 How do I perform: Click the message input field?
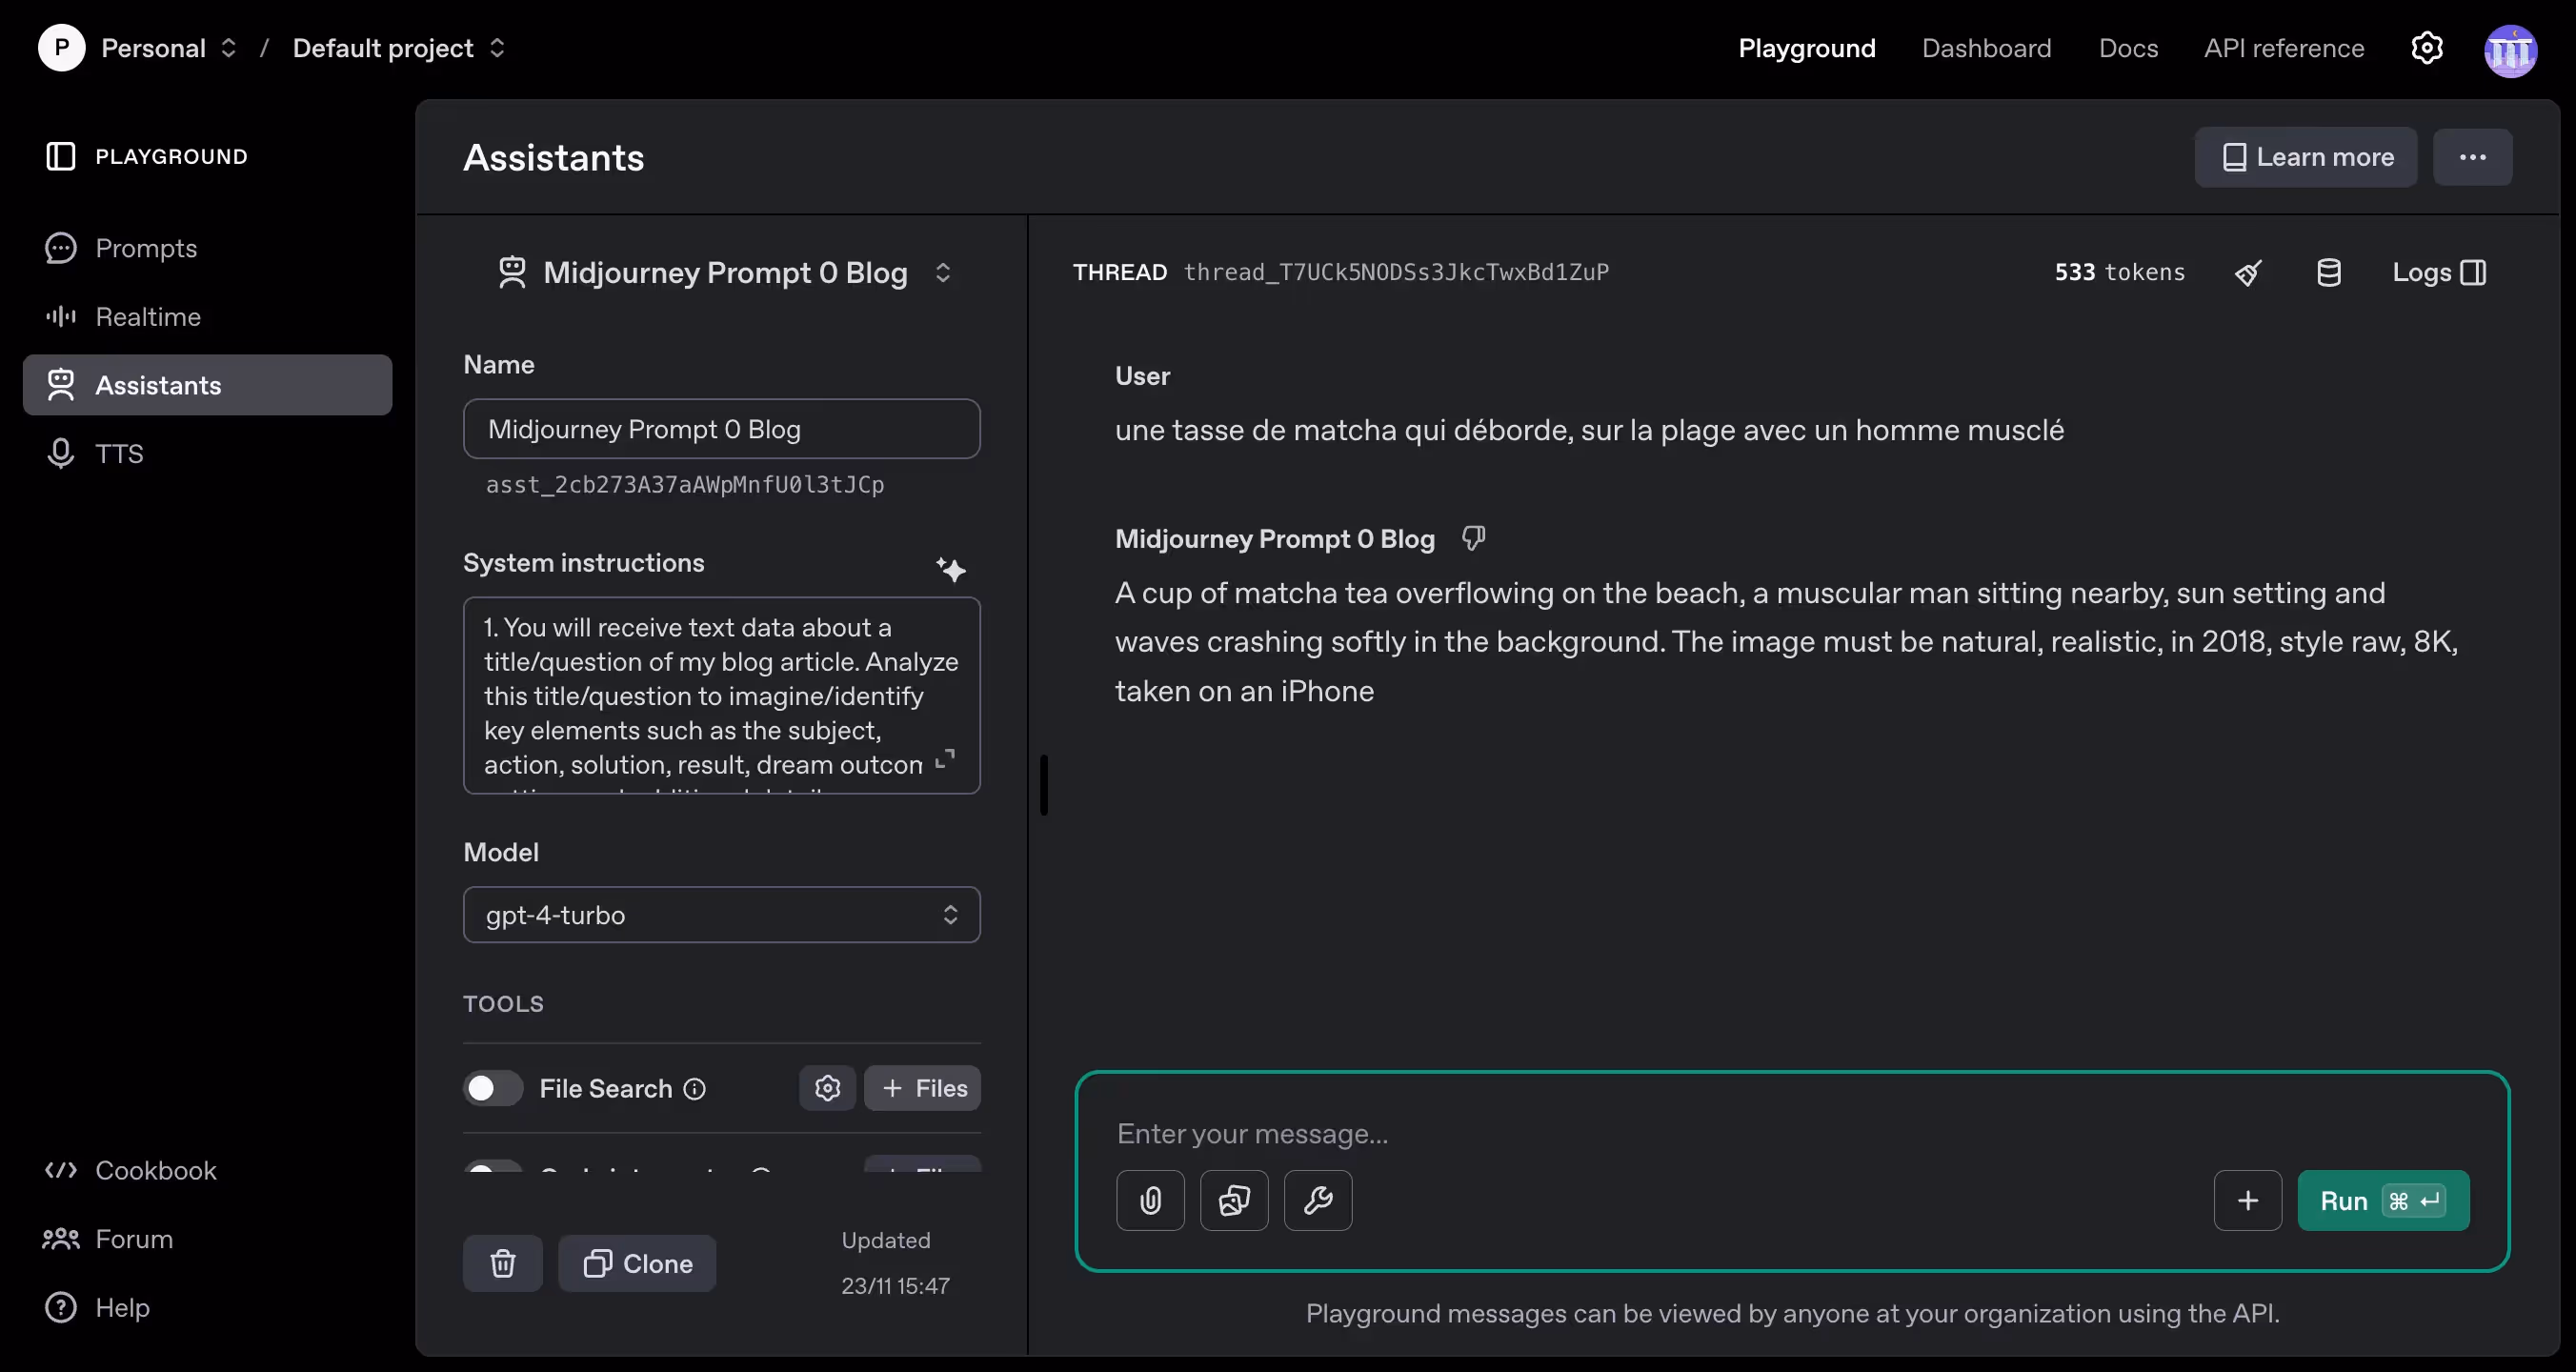tap(1790, 1133)
